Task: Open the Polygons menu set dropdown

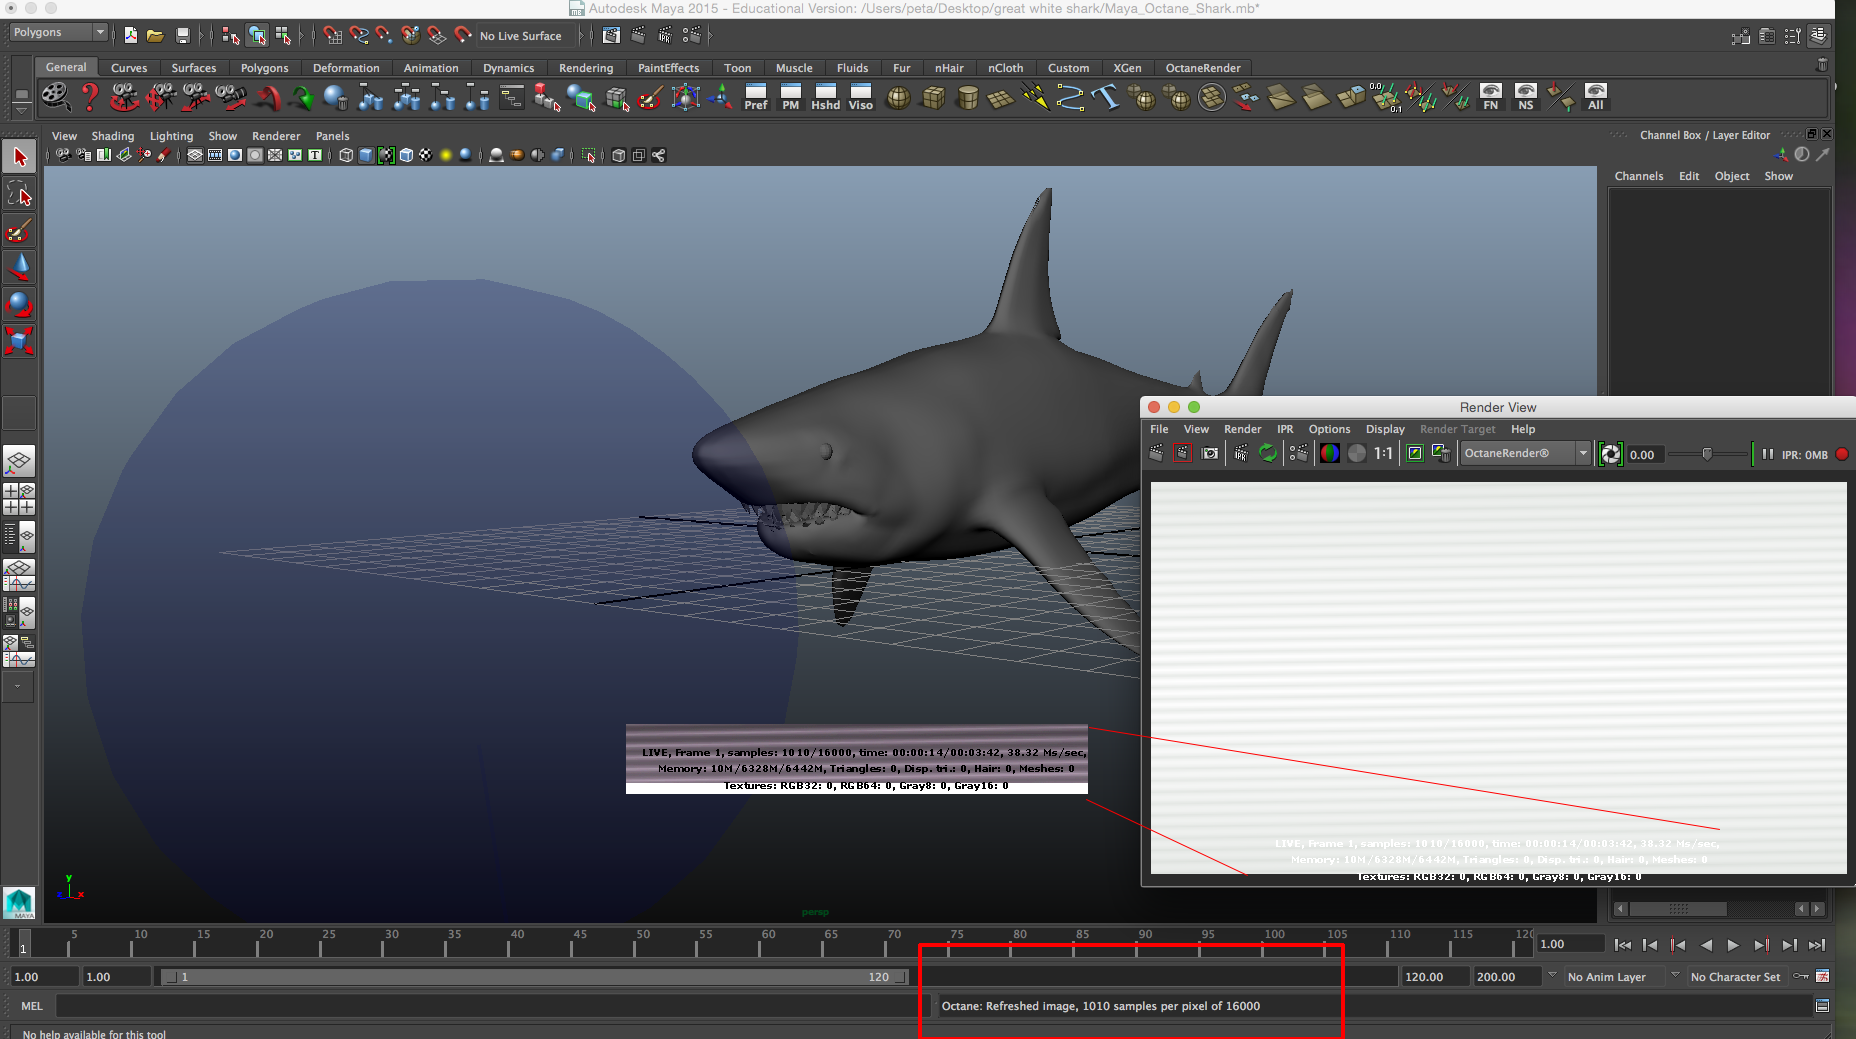Action: coord(58,33)
